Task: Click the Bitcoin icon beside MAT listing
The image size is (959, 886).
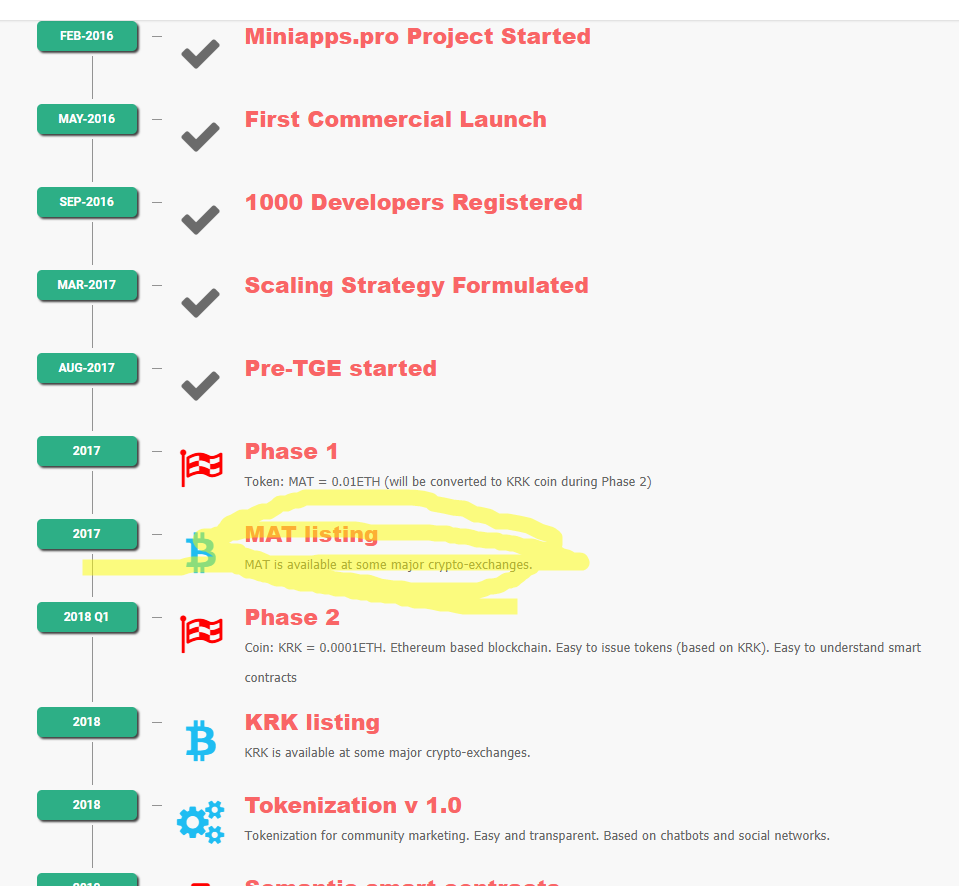Action: point(201,552)
